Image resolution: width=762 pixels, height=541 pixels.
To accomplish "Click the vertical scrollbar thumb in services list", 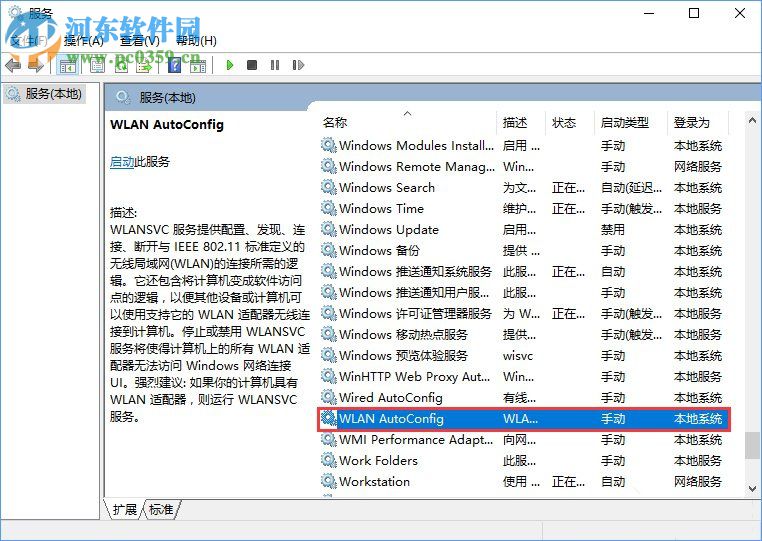I will coord(752,445).
